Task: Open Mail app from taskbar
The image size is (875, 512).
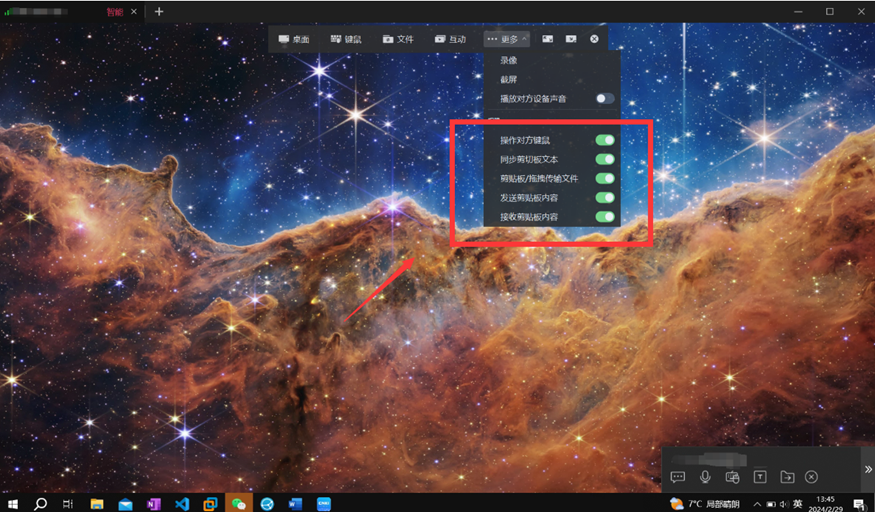Action: 126,504
